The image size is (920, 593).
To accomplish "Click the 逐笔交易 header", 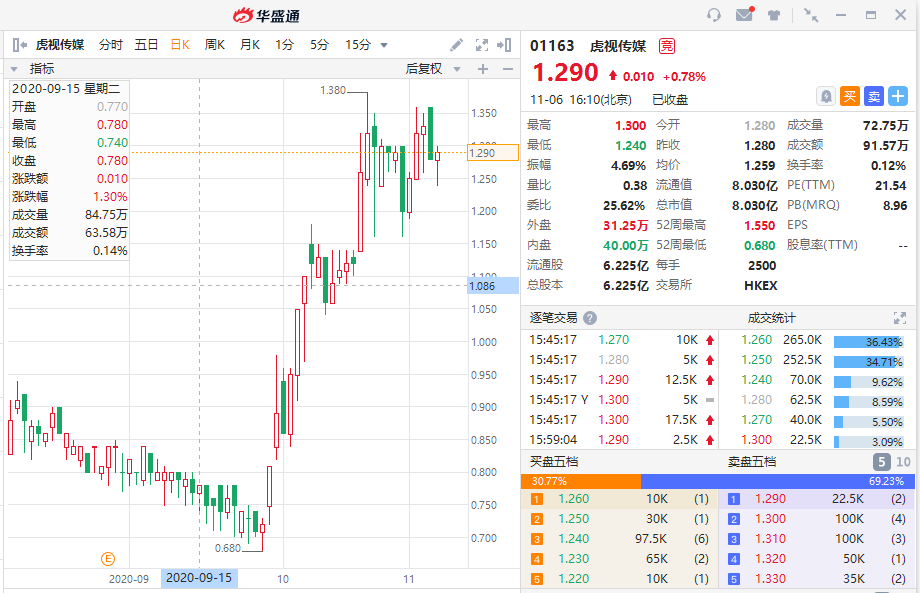I will pos(553,318).
